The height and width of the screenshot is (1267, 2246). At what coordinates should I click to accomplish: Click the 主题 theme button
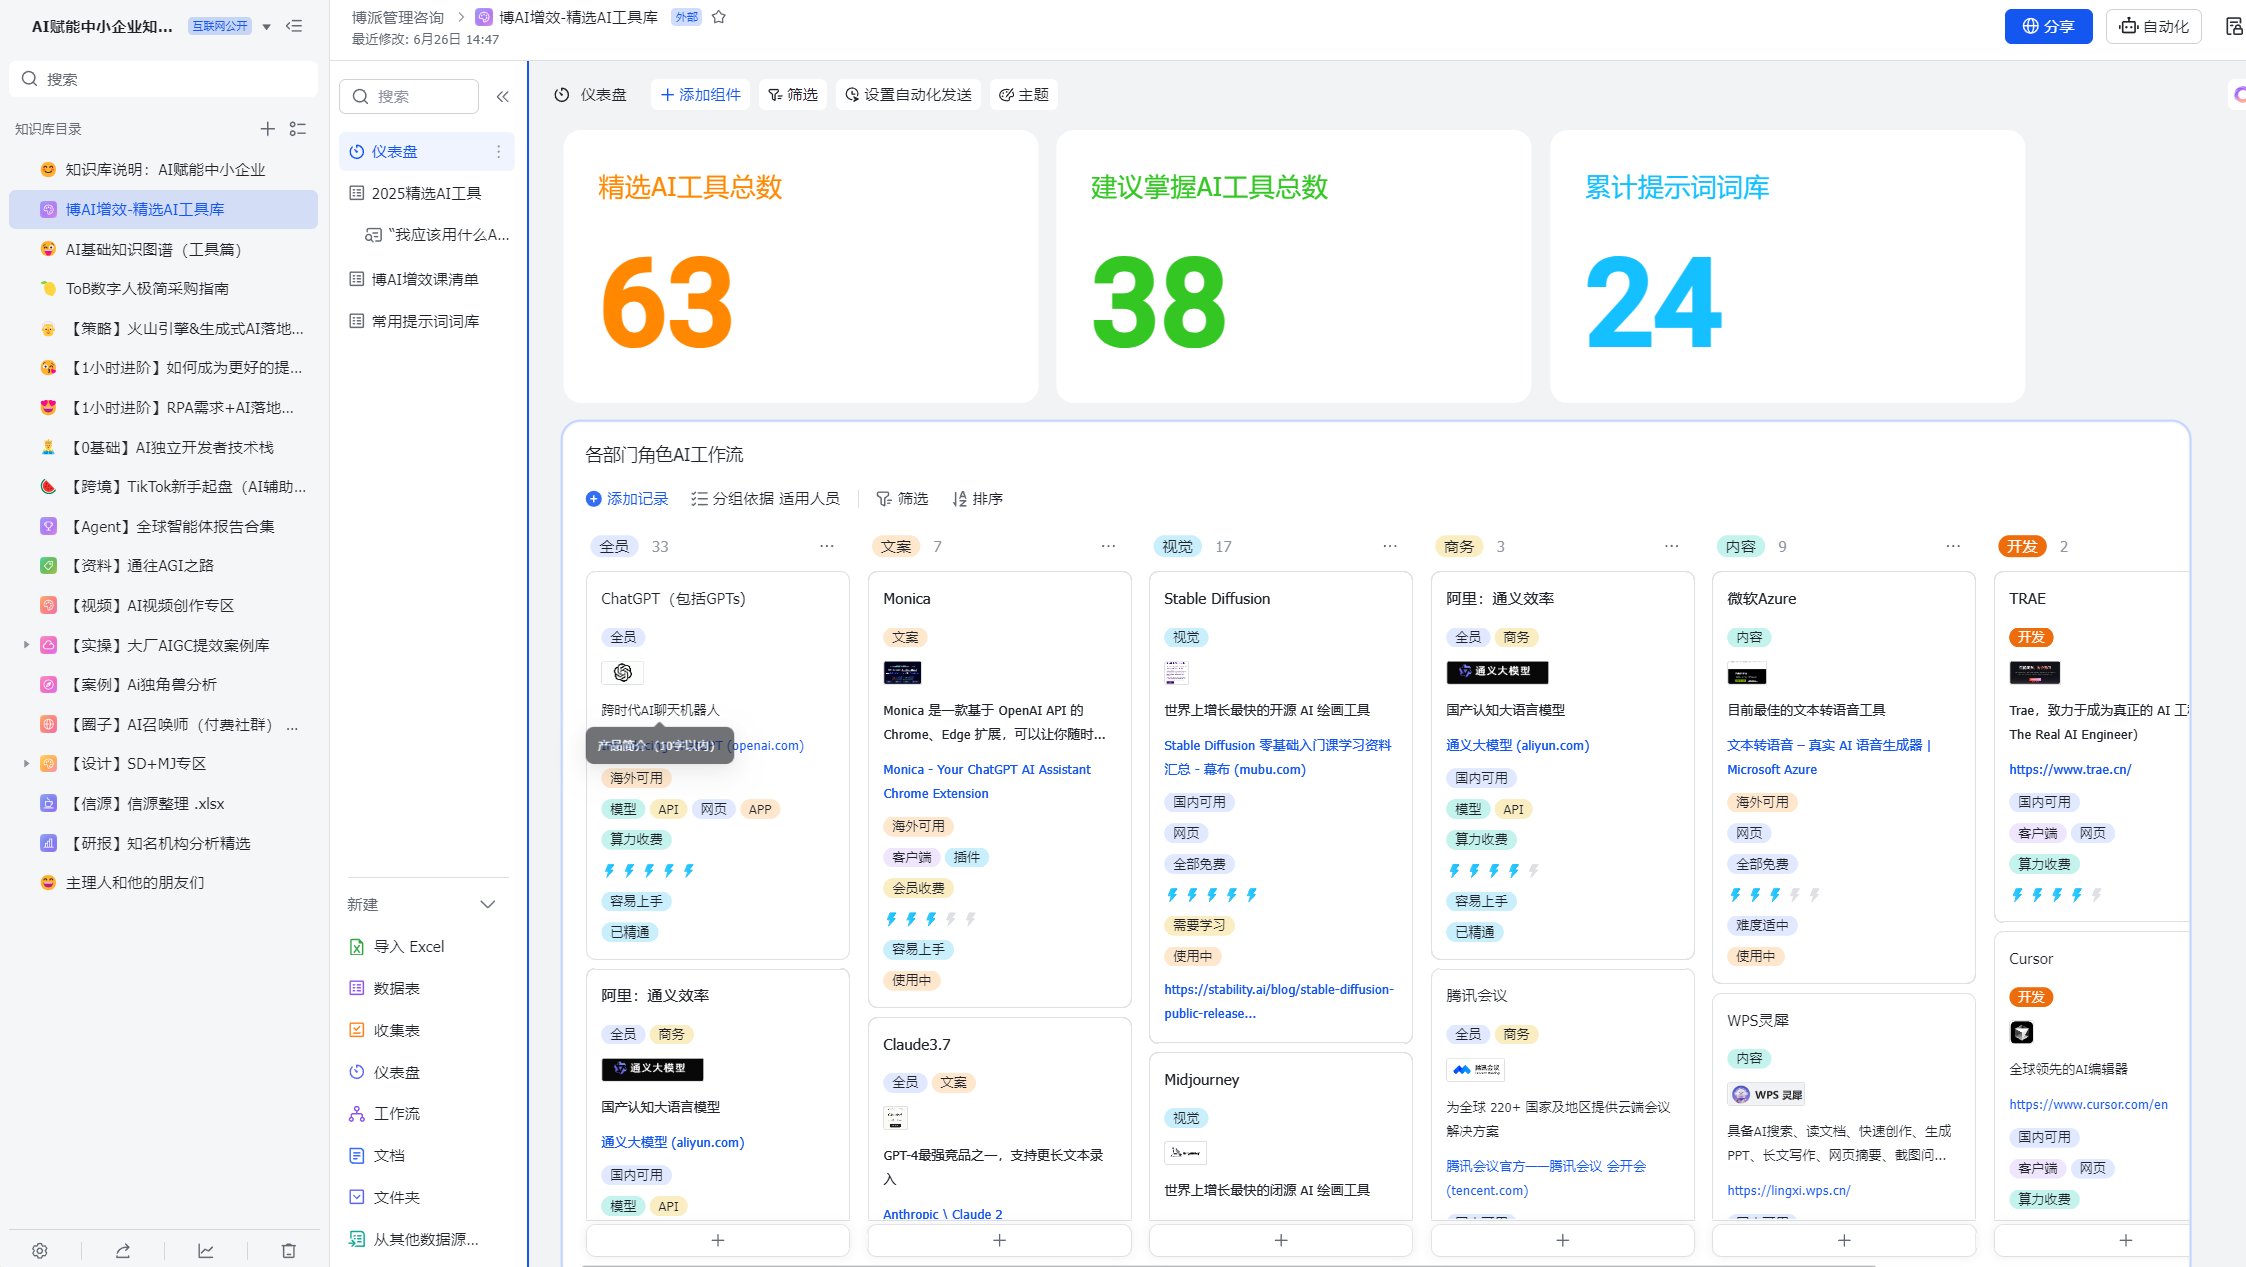click(x=1024, y=95)
